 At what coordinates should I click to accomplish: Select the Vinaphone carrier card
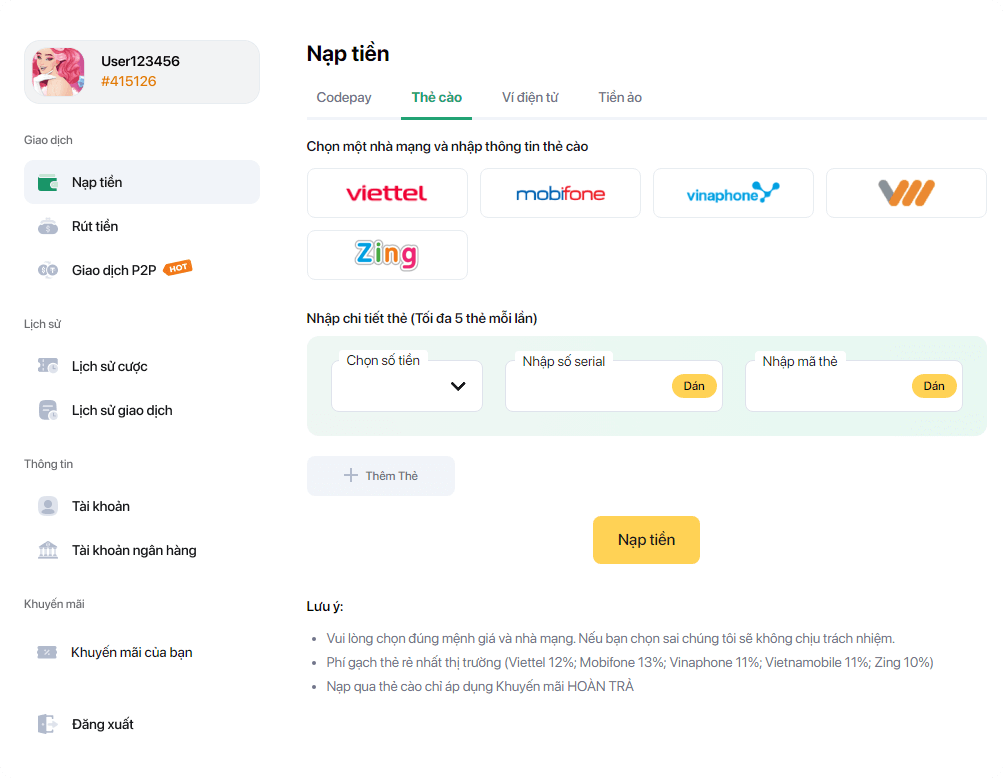pos(733,193)
